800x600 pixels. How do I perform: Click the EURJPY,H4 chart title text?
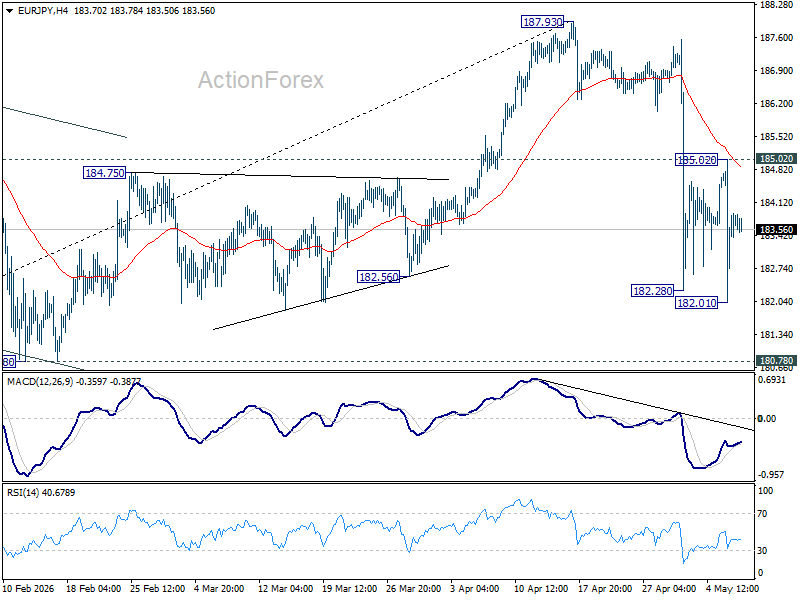pos(43,11)
